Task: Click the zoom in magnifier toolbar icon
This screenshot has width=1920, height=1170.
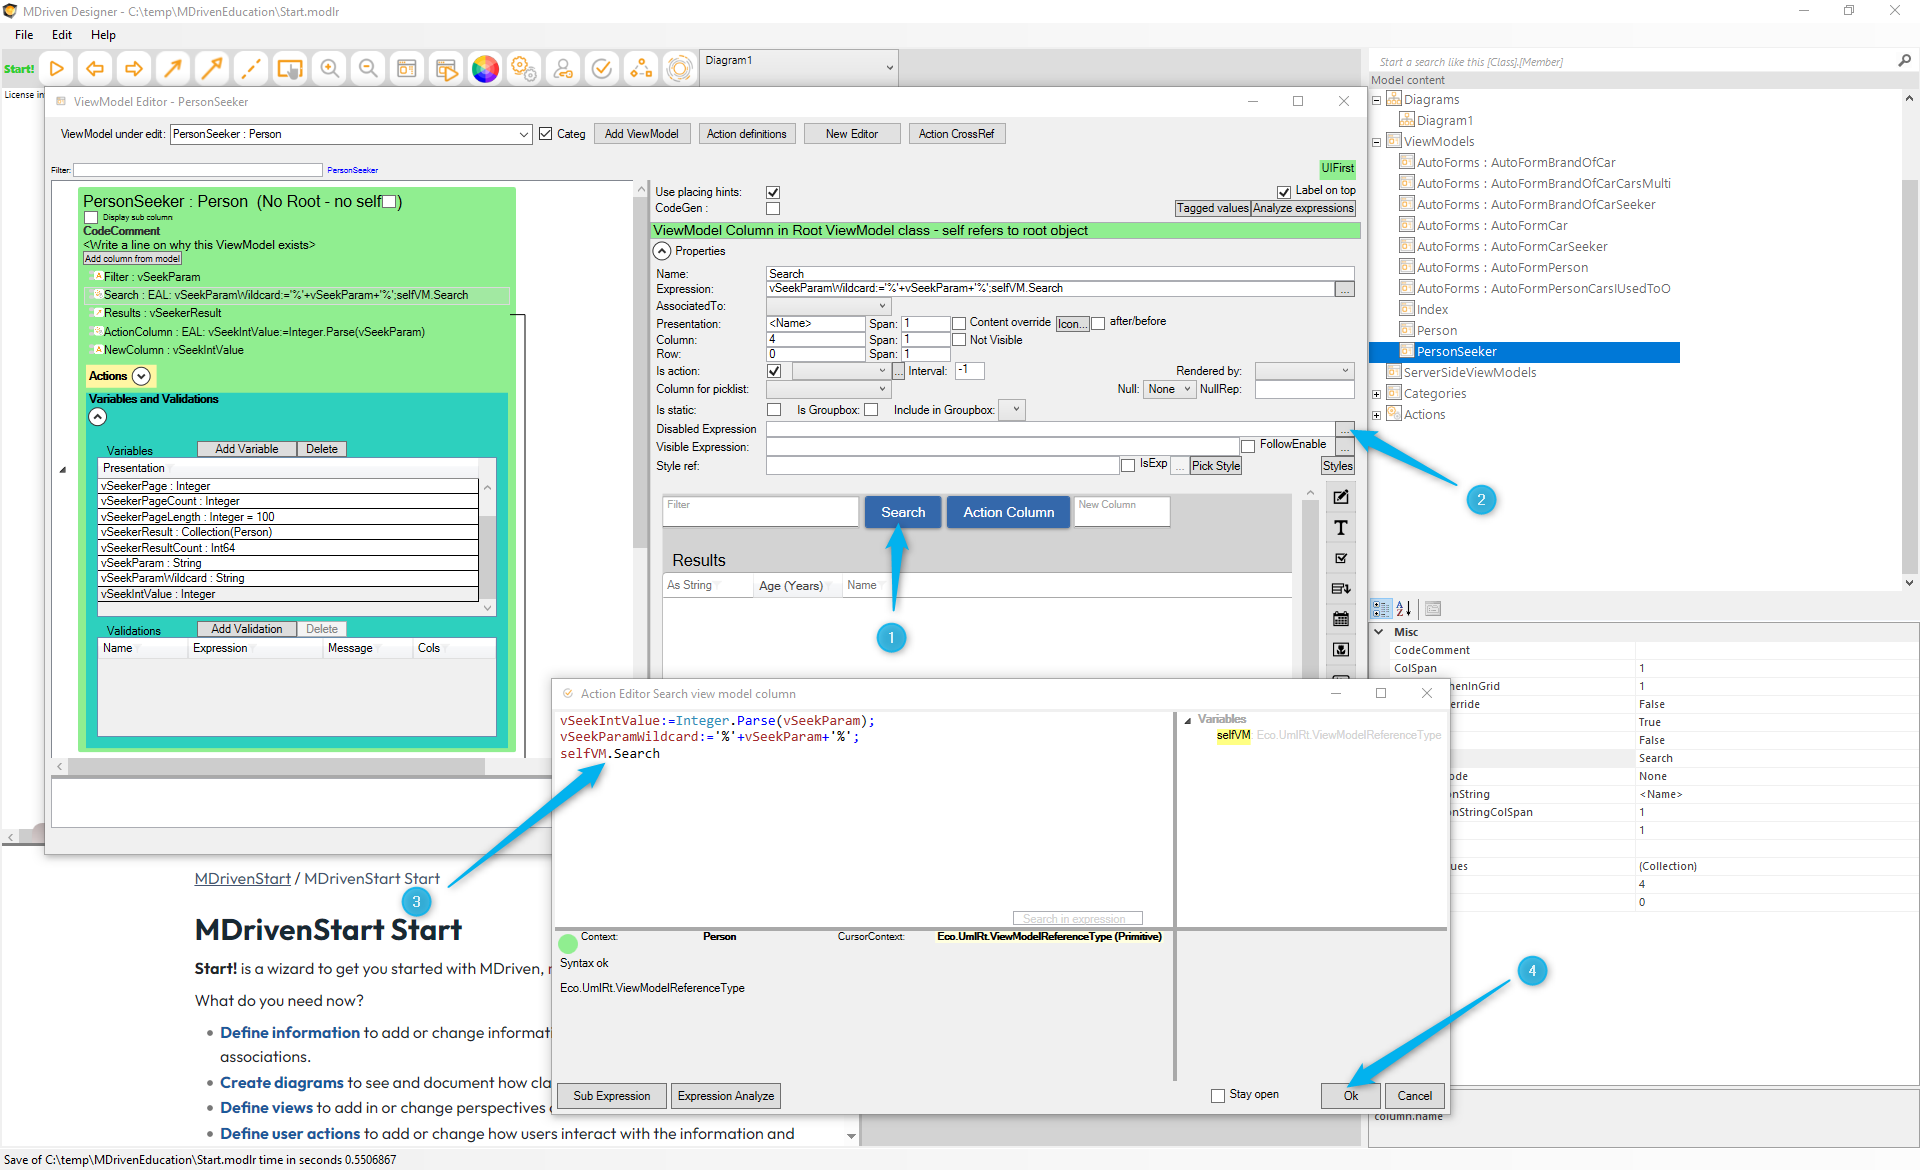Action: pyautogui.click(x=329, y=68)
